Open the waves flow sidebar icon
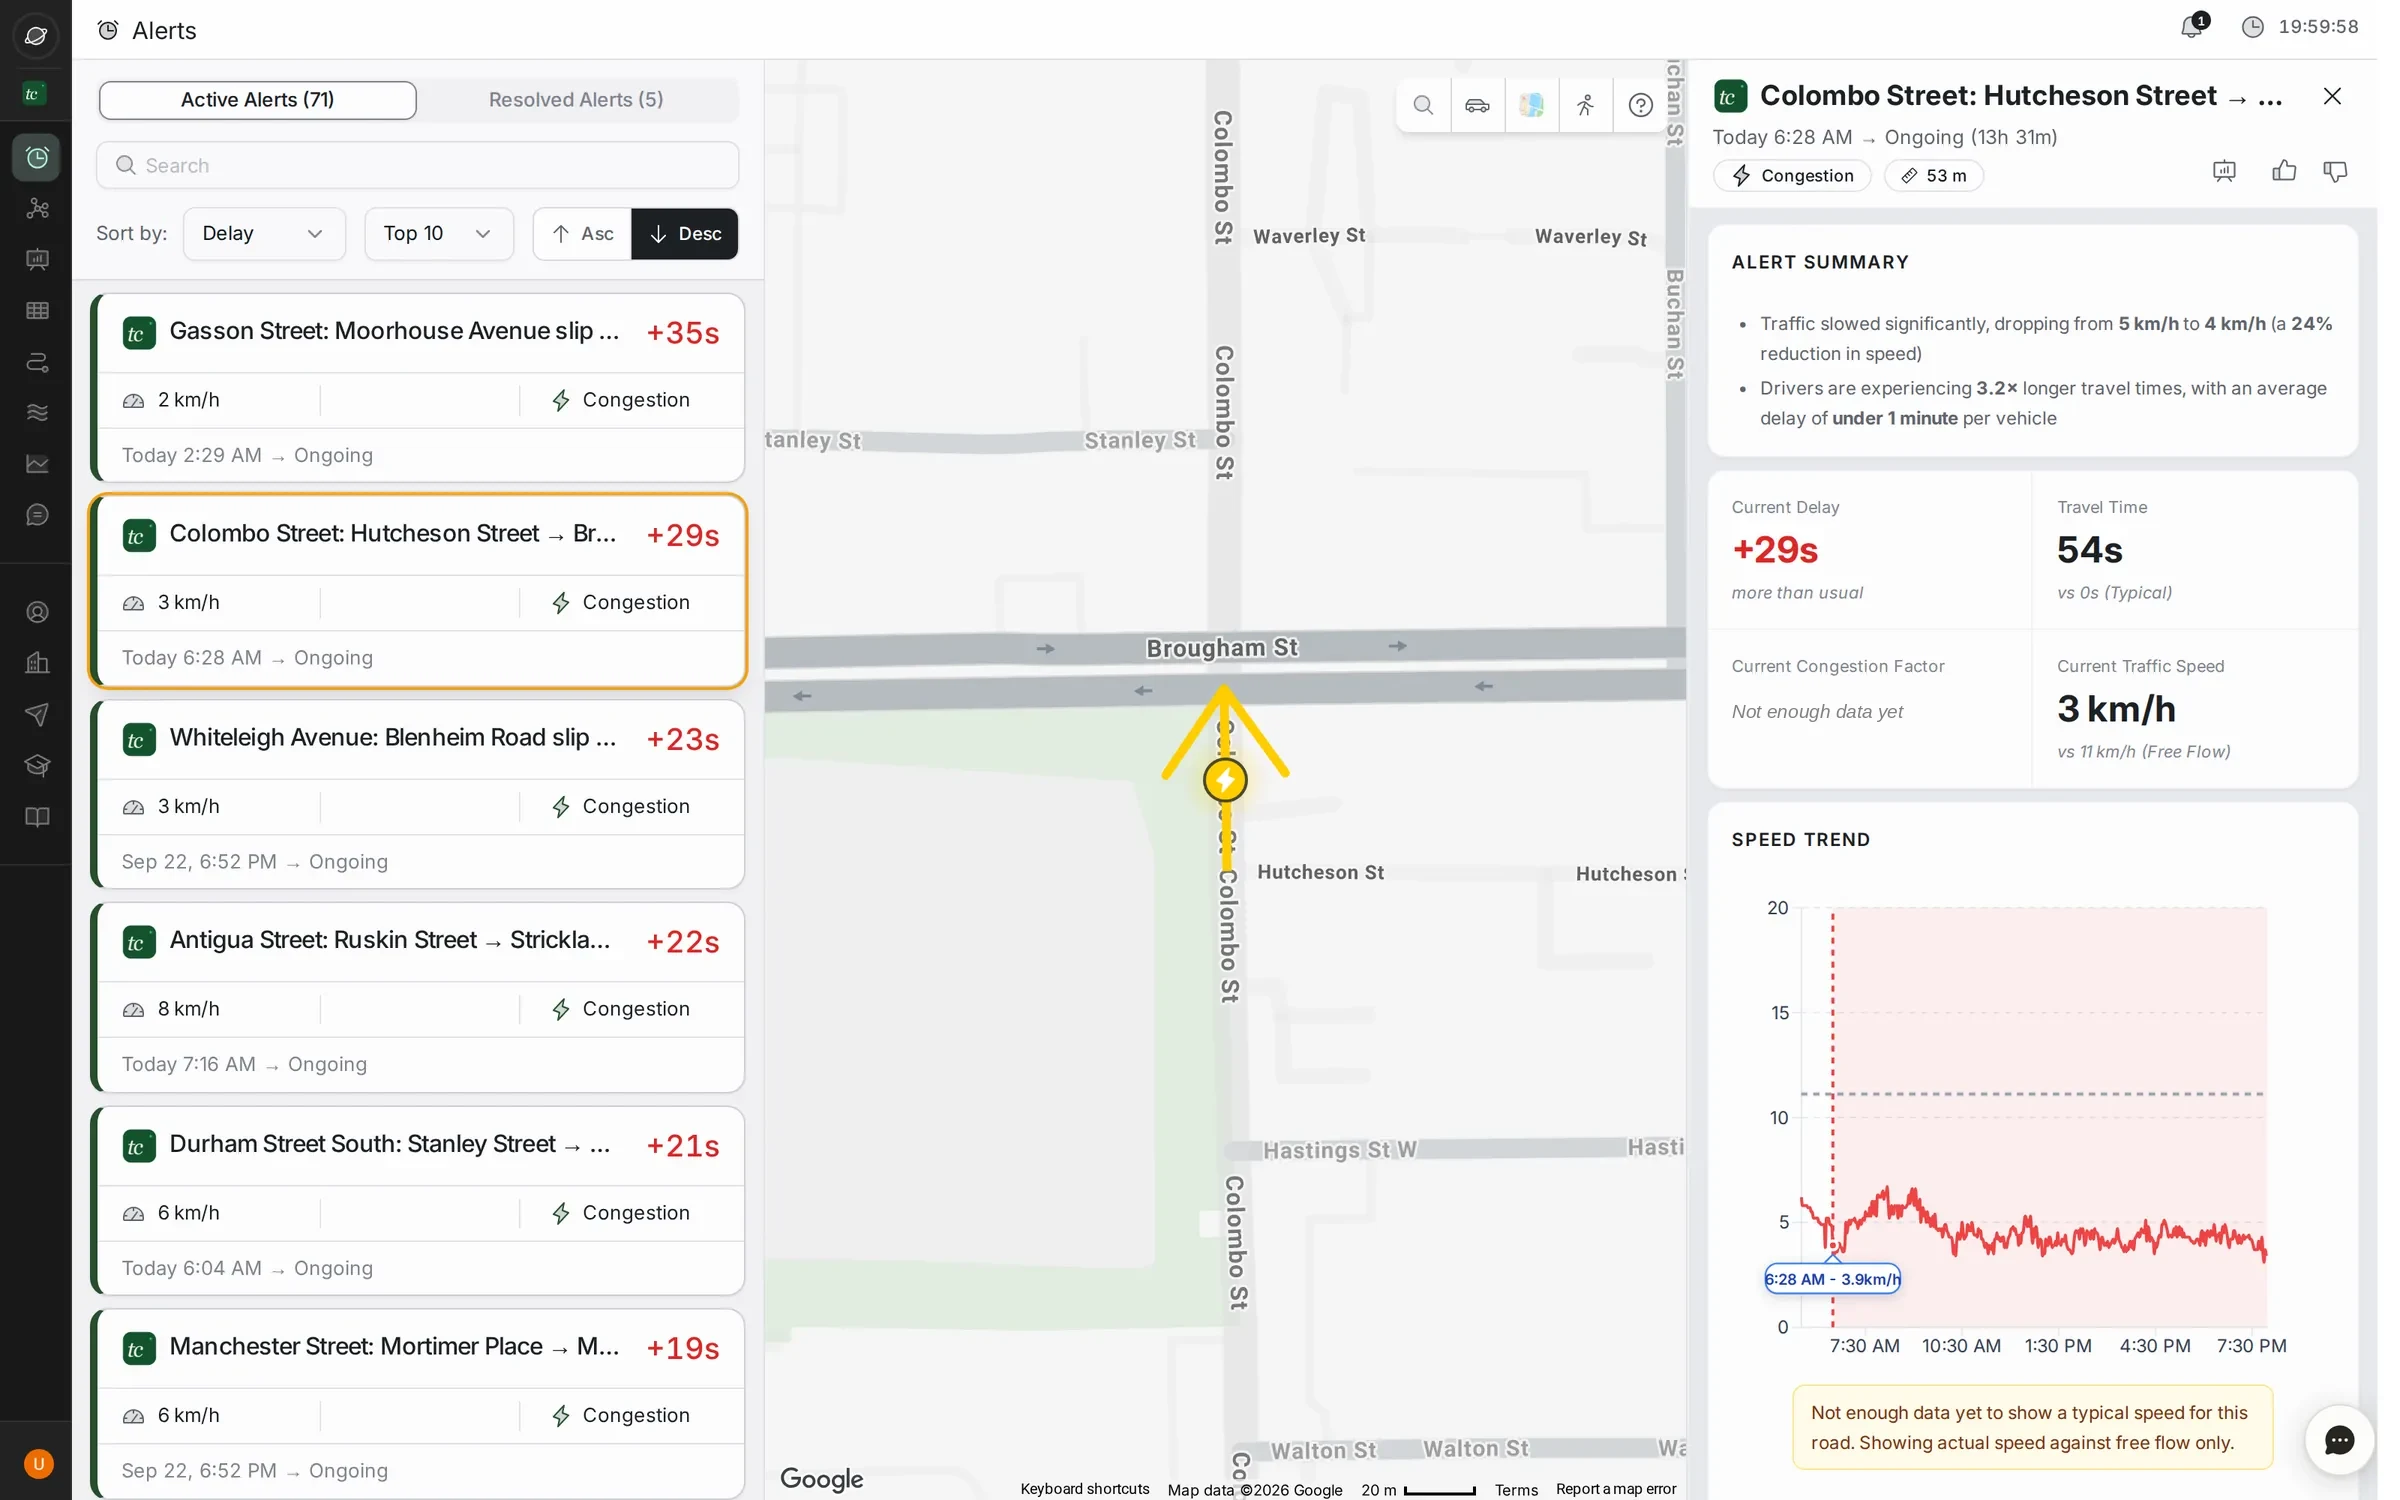The height and width of the screenshot is (1500, 2400). [37, 413]
